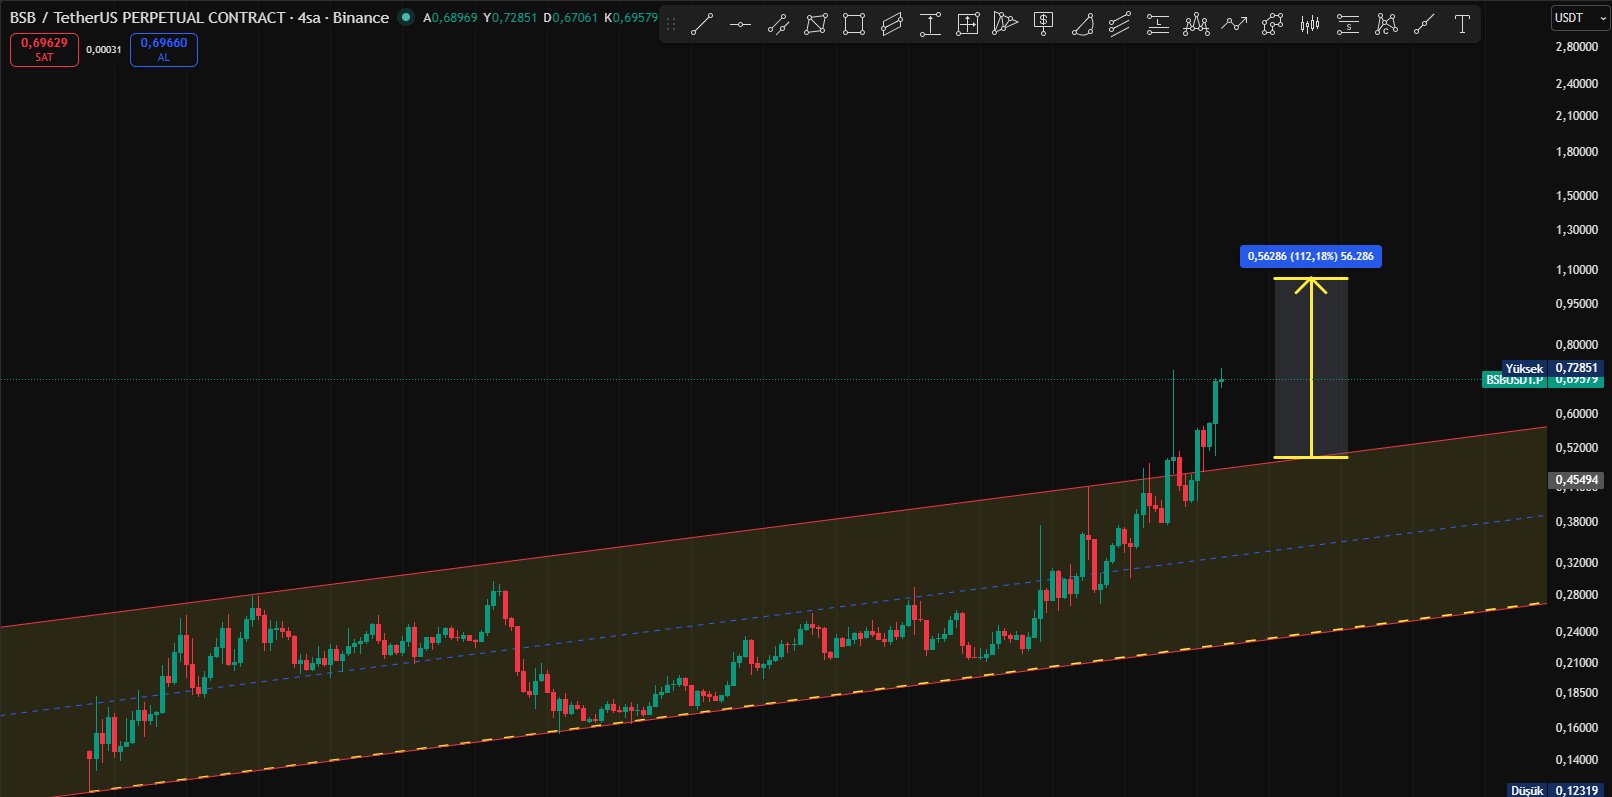Screen dimensions: 1612x797
Task: Grab the drawing toolbar drag handle
Action: (x=671, y=24)
